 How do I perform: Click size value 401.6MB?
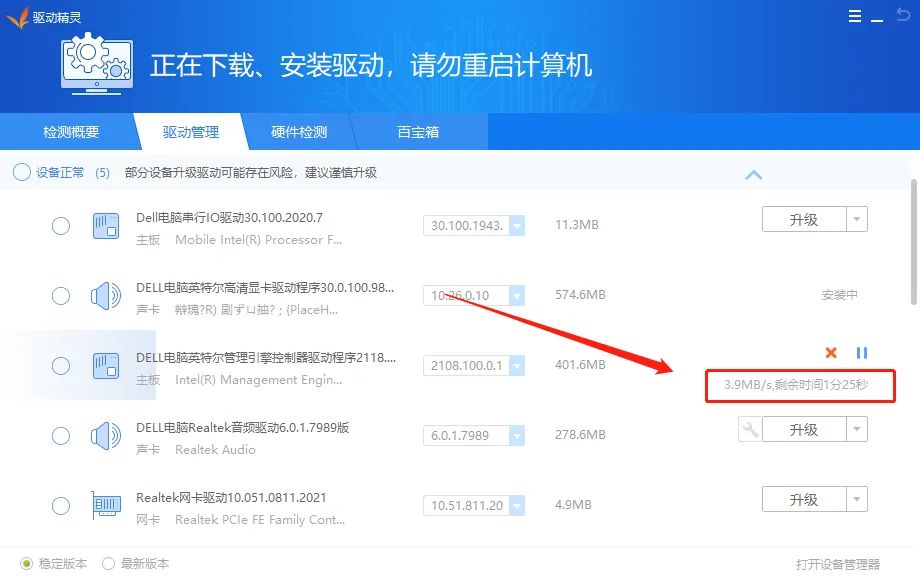[x=580, y=365]
